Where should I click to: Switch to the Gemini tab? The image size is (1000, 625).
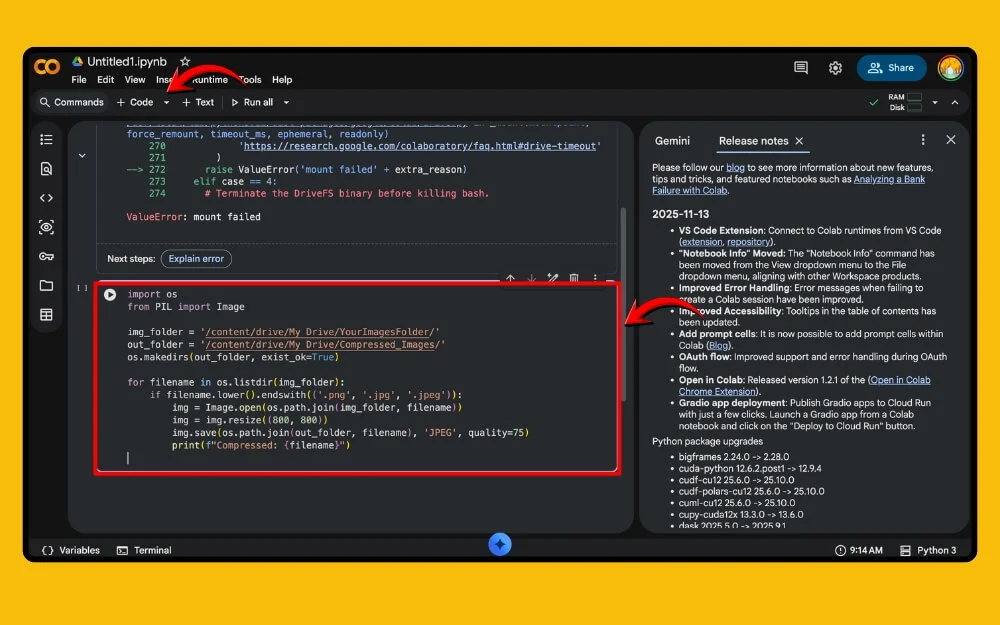tap(672, 140)
